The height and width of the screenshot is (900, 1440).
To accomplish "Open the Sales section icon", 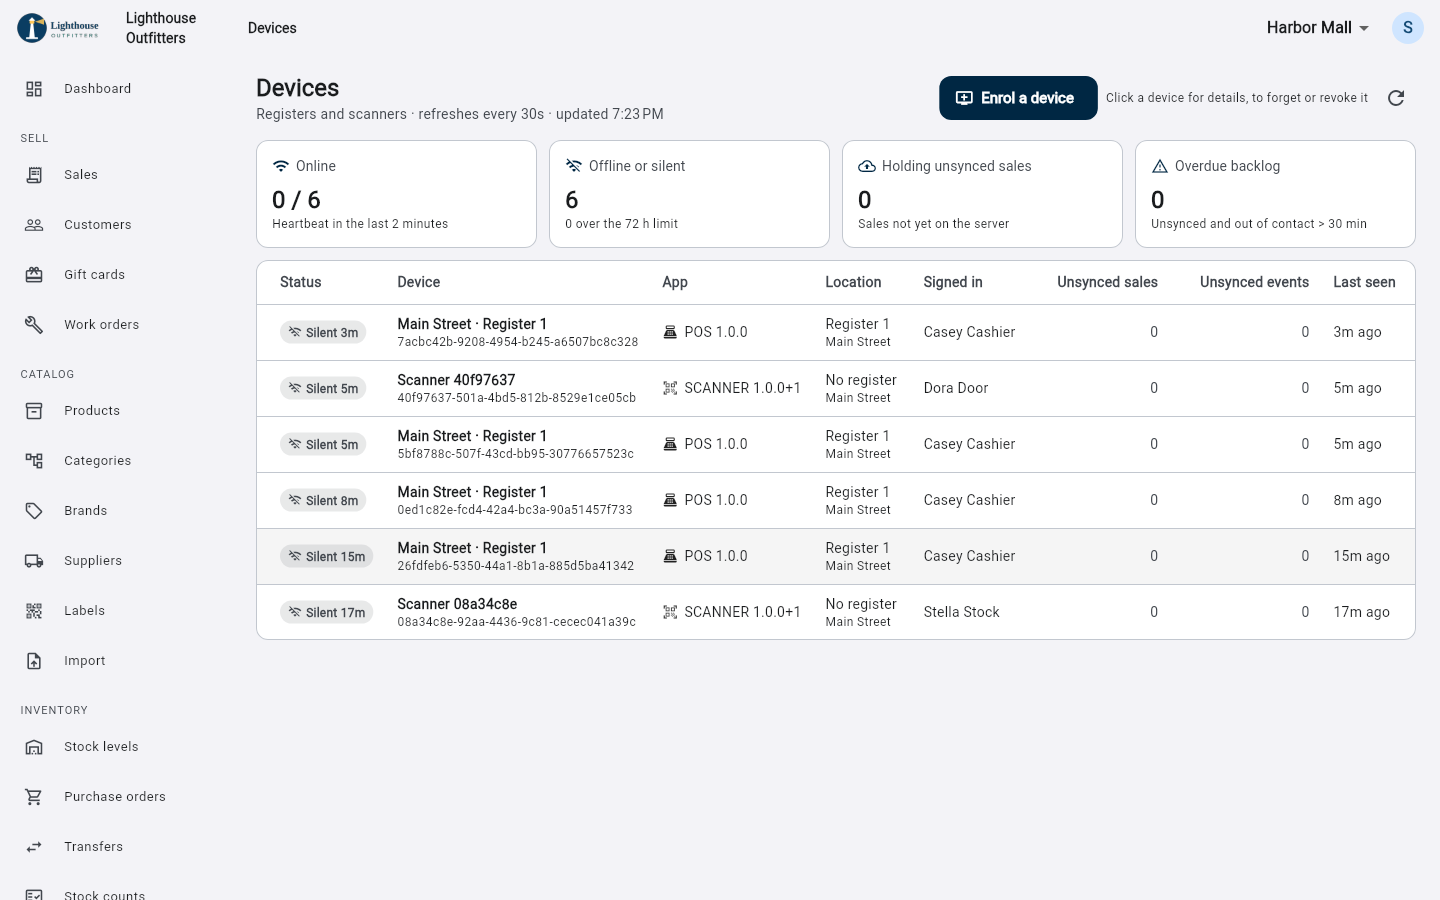I will [34, 175].
